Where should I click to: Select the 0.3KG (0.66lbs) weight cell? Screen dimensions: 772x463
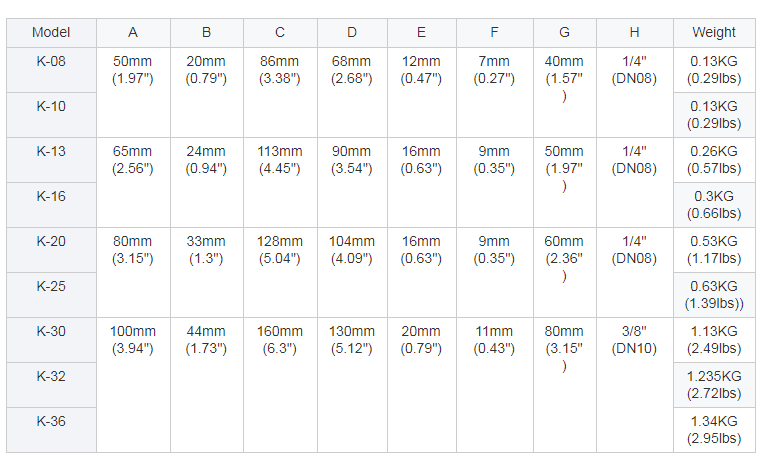713,205
